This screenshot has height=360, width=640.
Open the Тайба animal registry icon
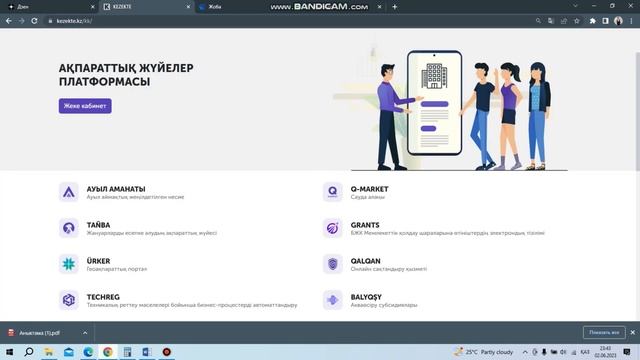(69, 228)
